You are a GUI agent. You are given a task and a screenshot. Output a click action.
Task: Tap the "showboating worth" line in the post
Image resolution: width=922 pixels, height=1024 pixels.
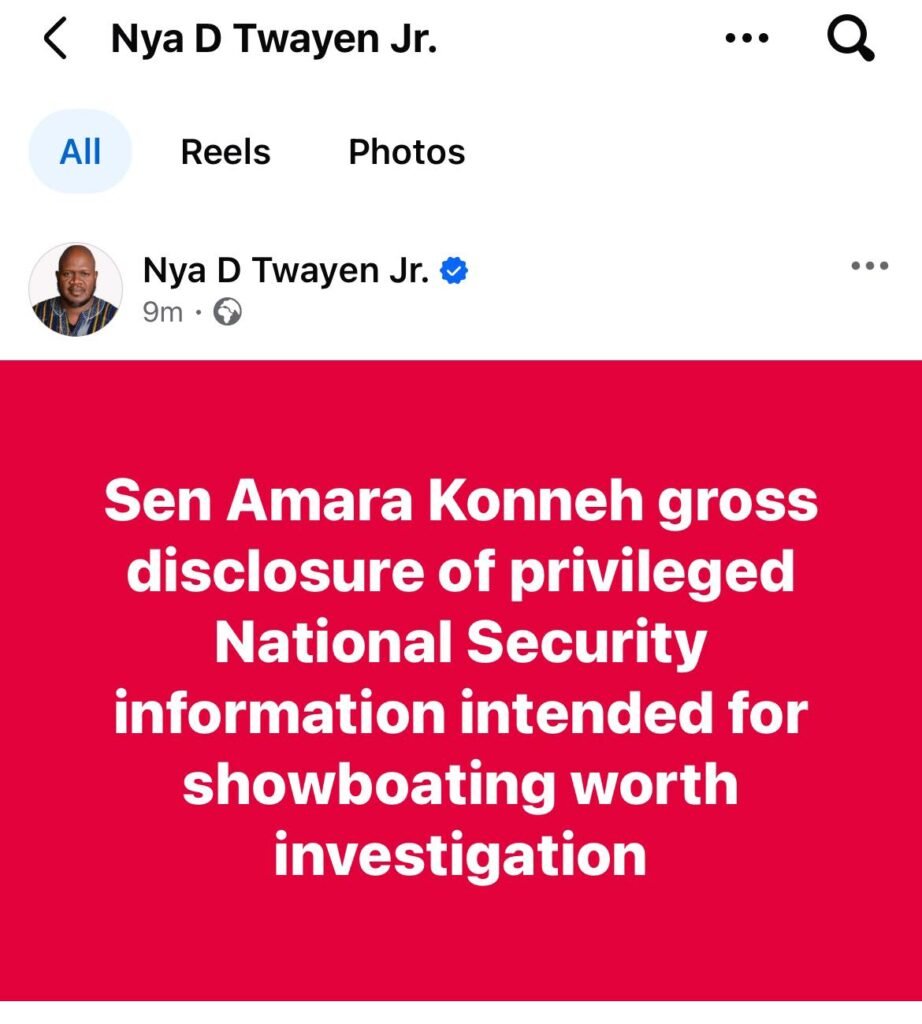tap(461, 783)
